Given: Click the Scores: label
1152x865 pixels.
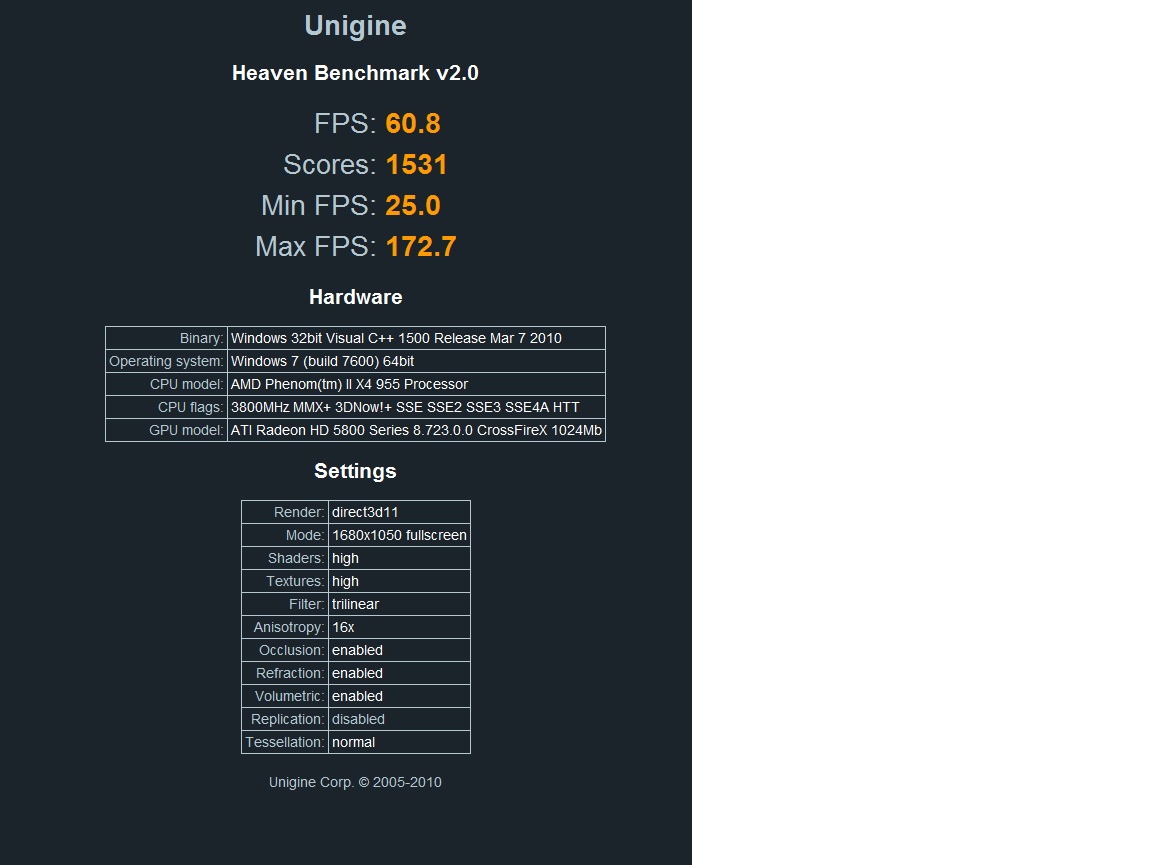Looking at the screenshot, I should (330, 165).
